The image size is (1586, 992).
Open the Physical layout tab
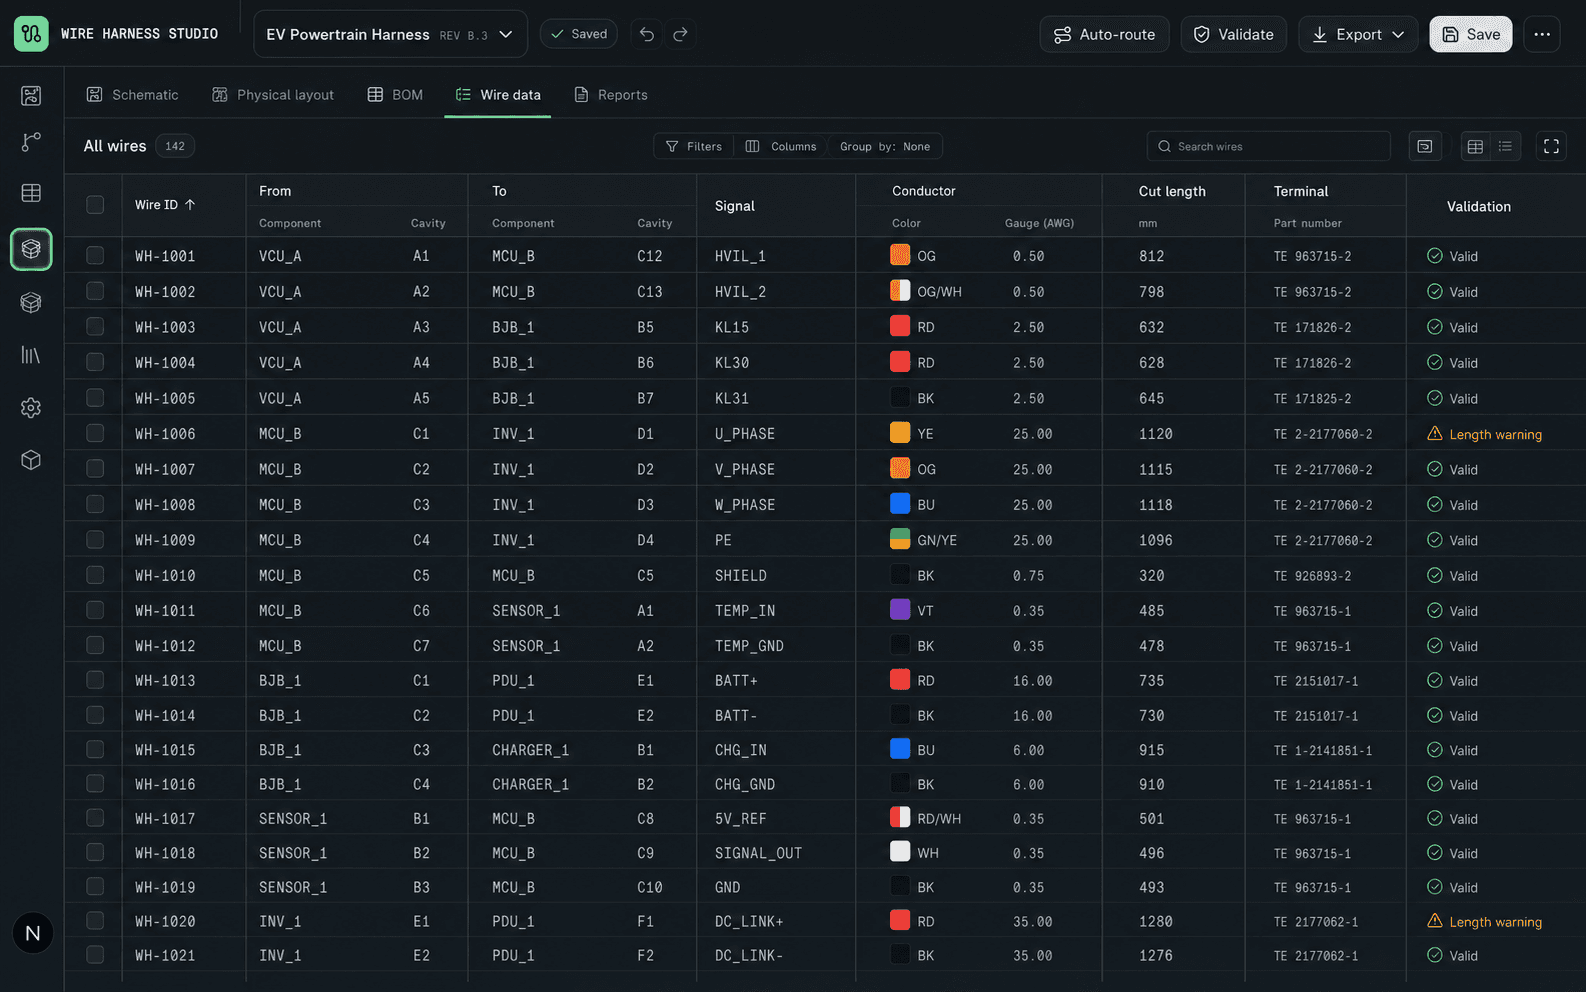pyautogui.click(x=273, y=95)
